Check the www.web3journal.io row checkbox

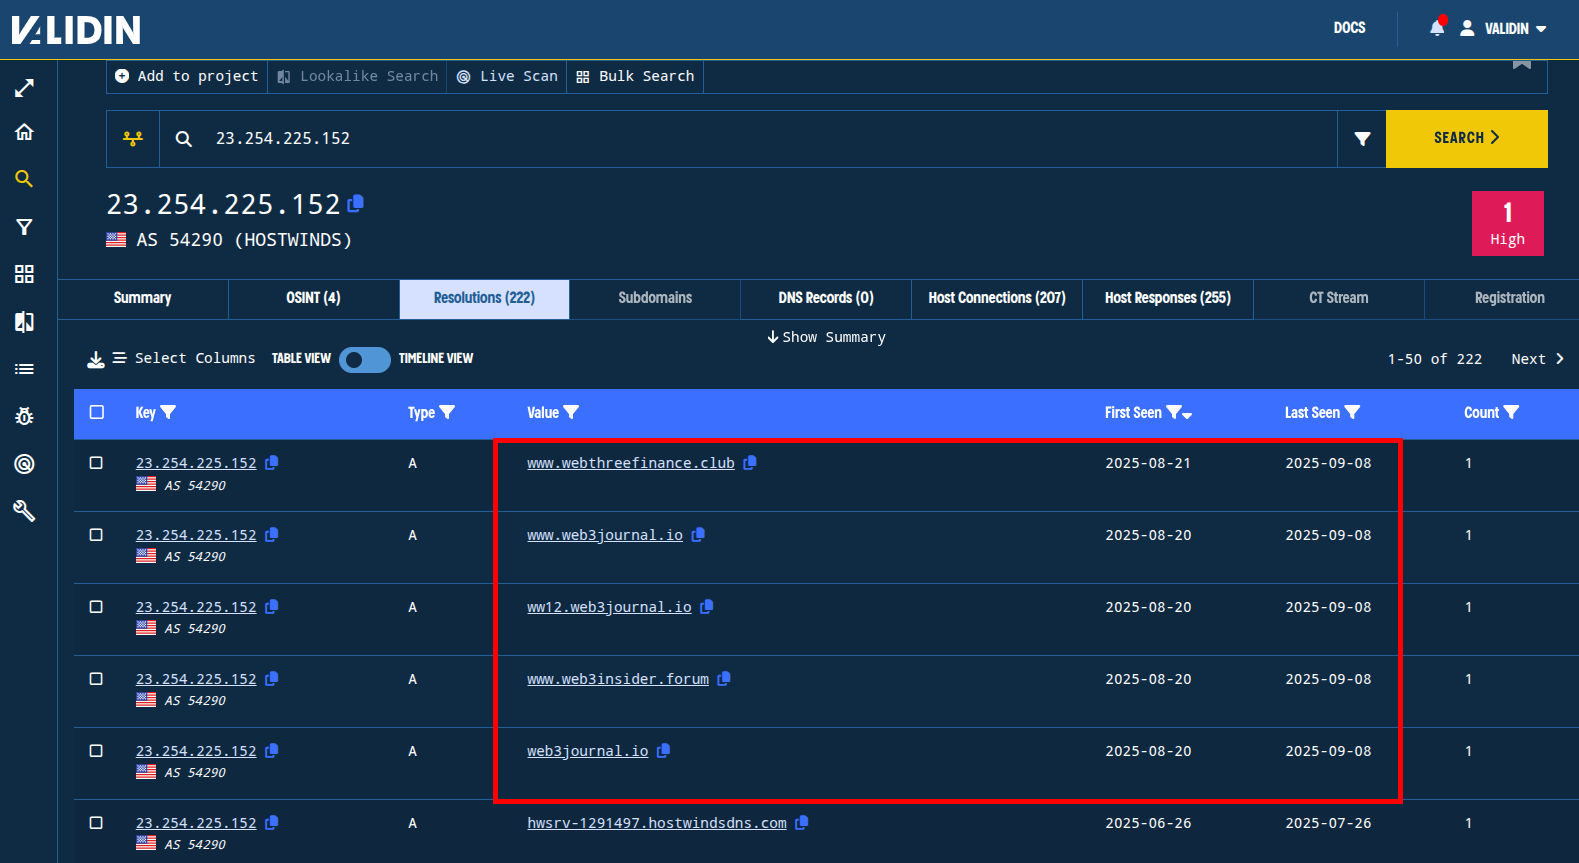96,535
